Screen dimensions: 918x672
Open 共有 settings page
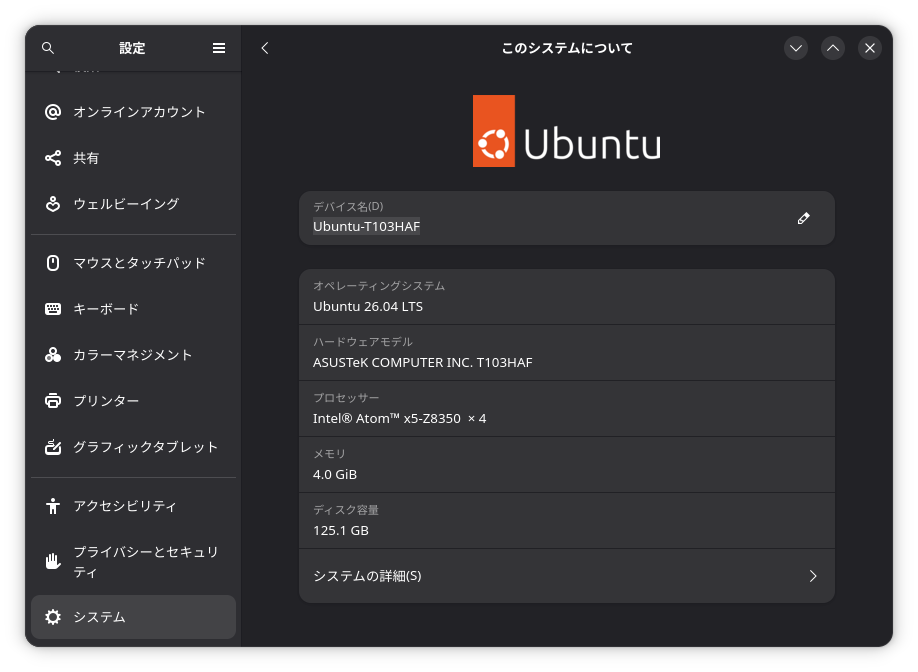[x=133, y=158]
